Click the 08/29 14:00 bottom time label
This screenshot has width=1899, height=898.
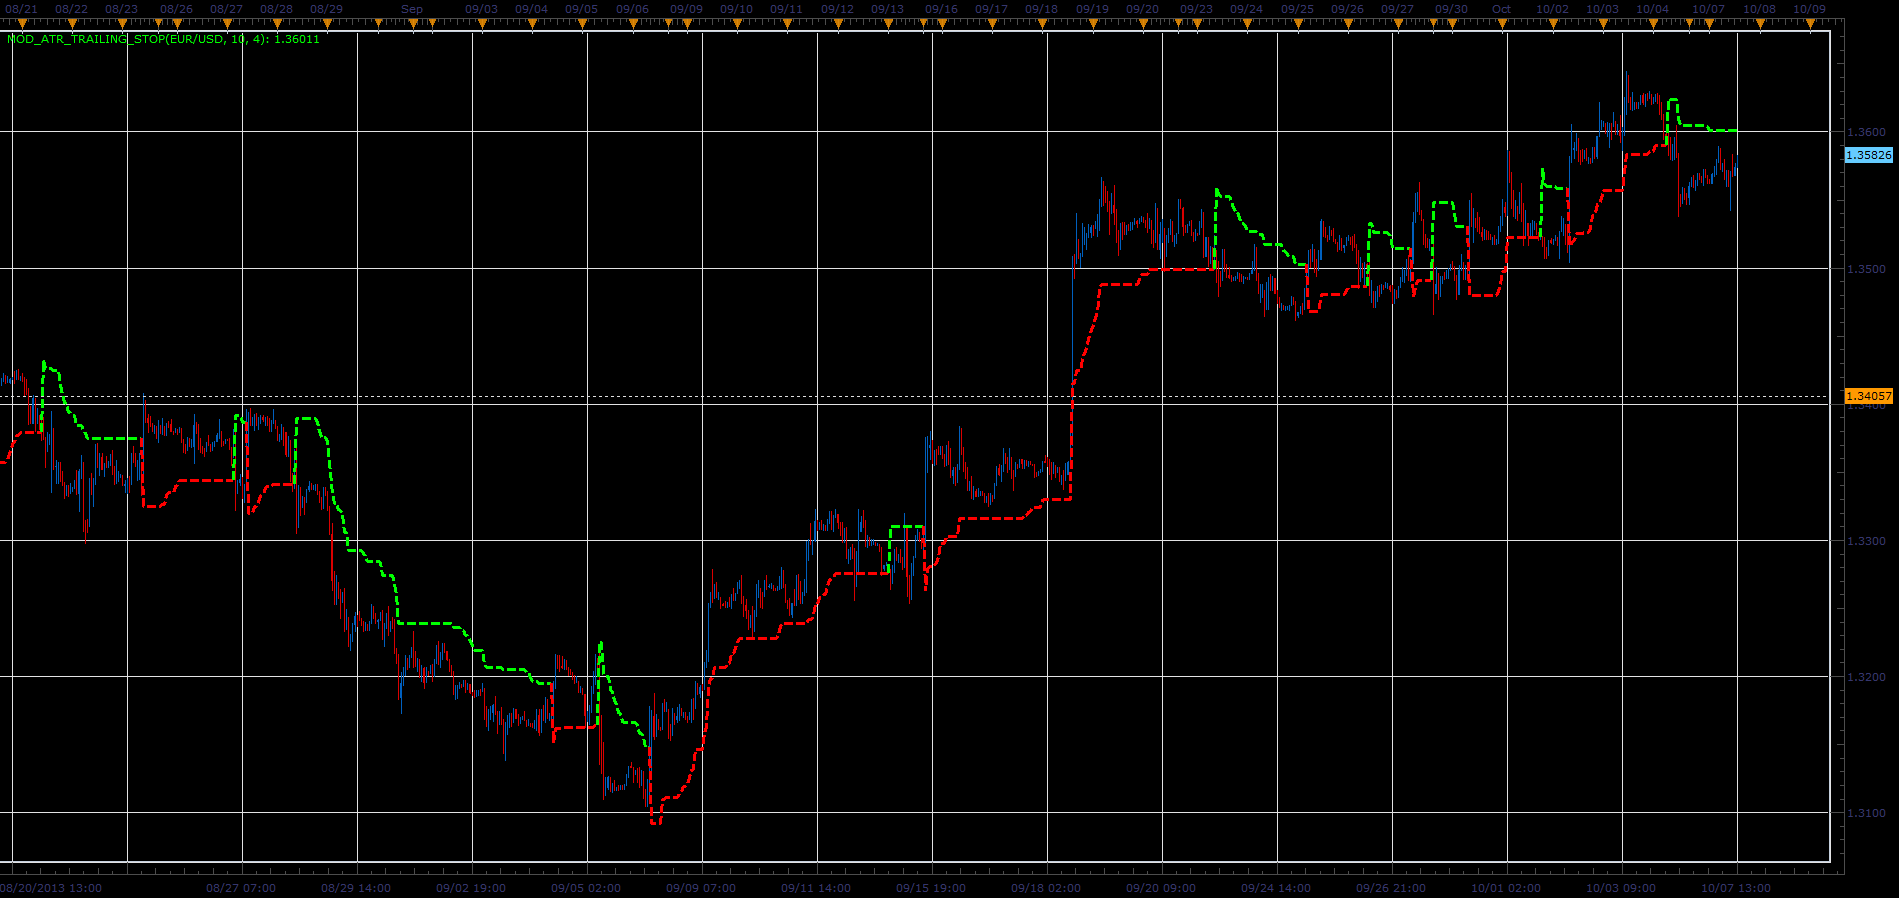356,888
